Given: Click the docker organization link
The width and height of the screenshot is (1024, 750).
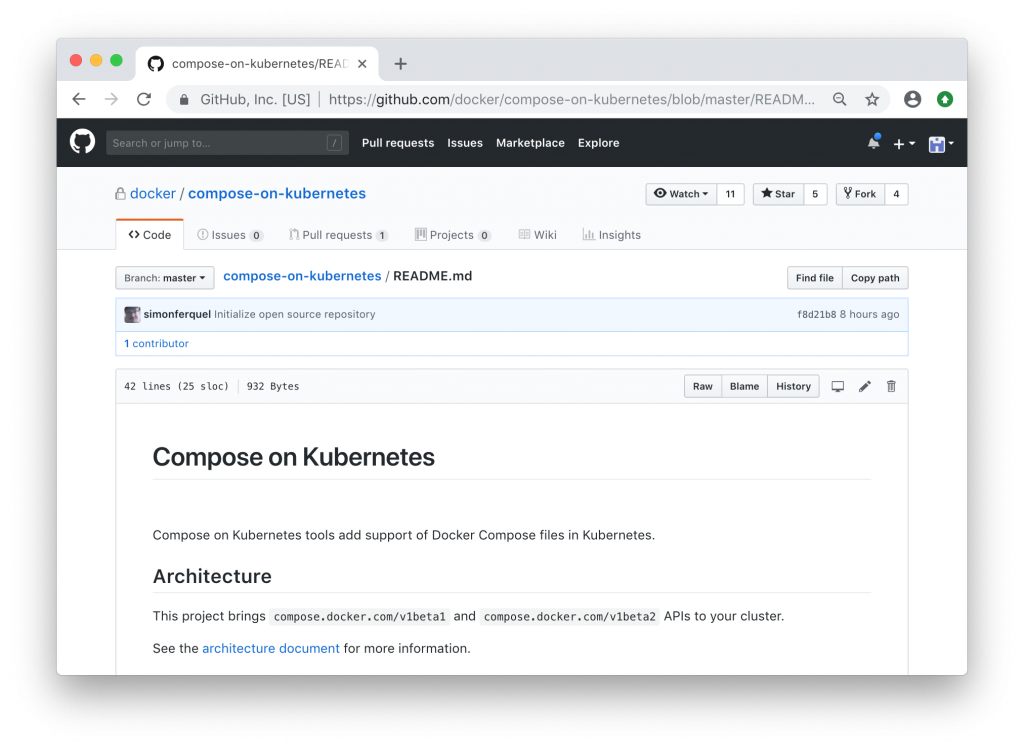Looking at the screenshot, I should (x=153, y=194).
